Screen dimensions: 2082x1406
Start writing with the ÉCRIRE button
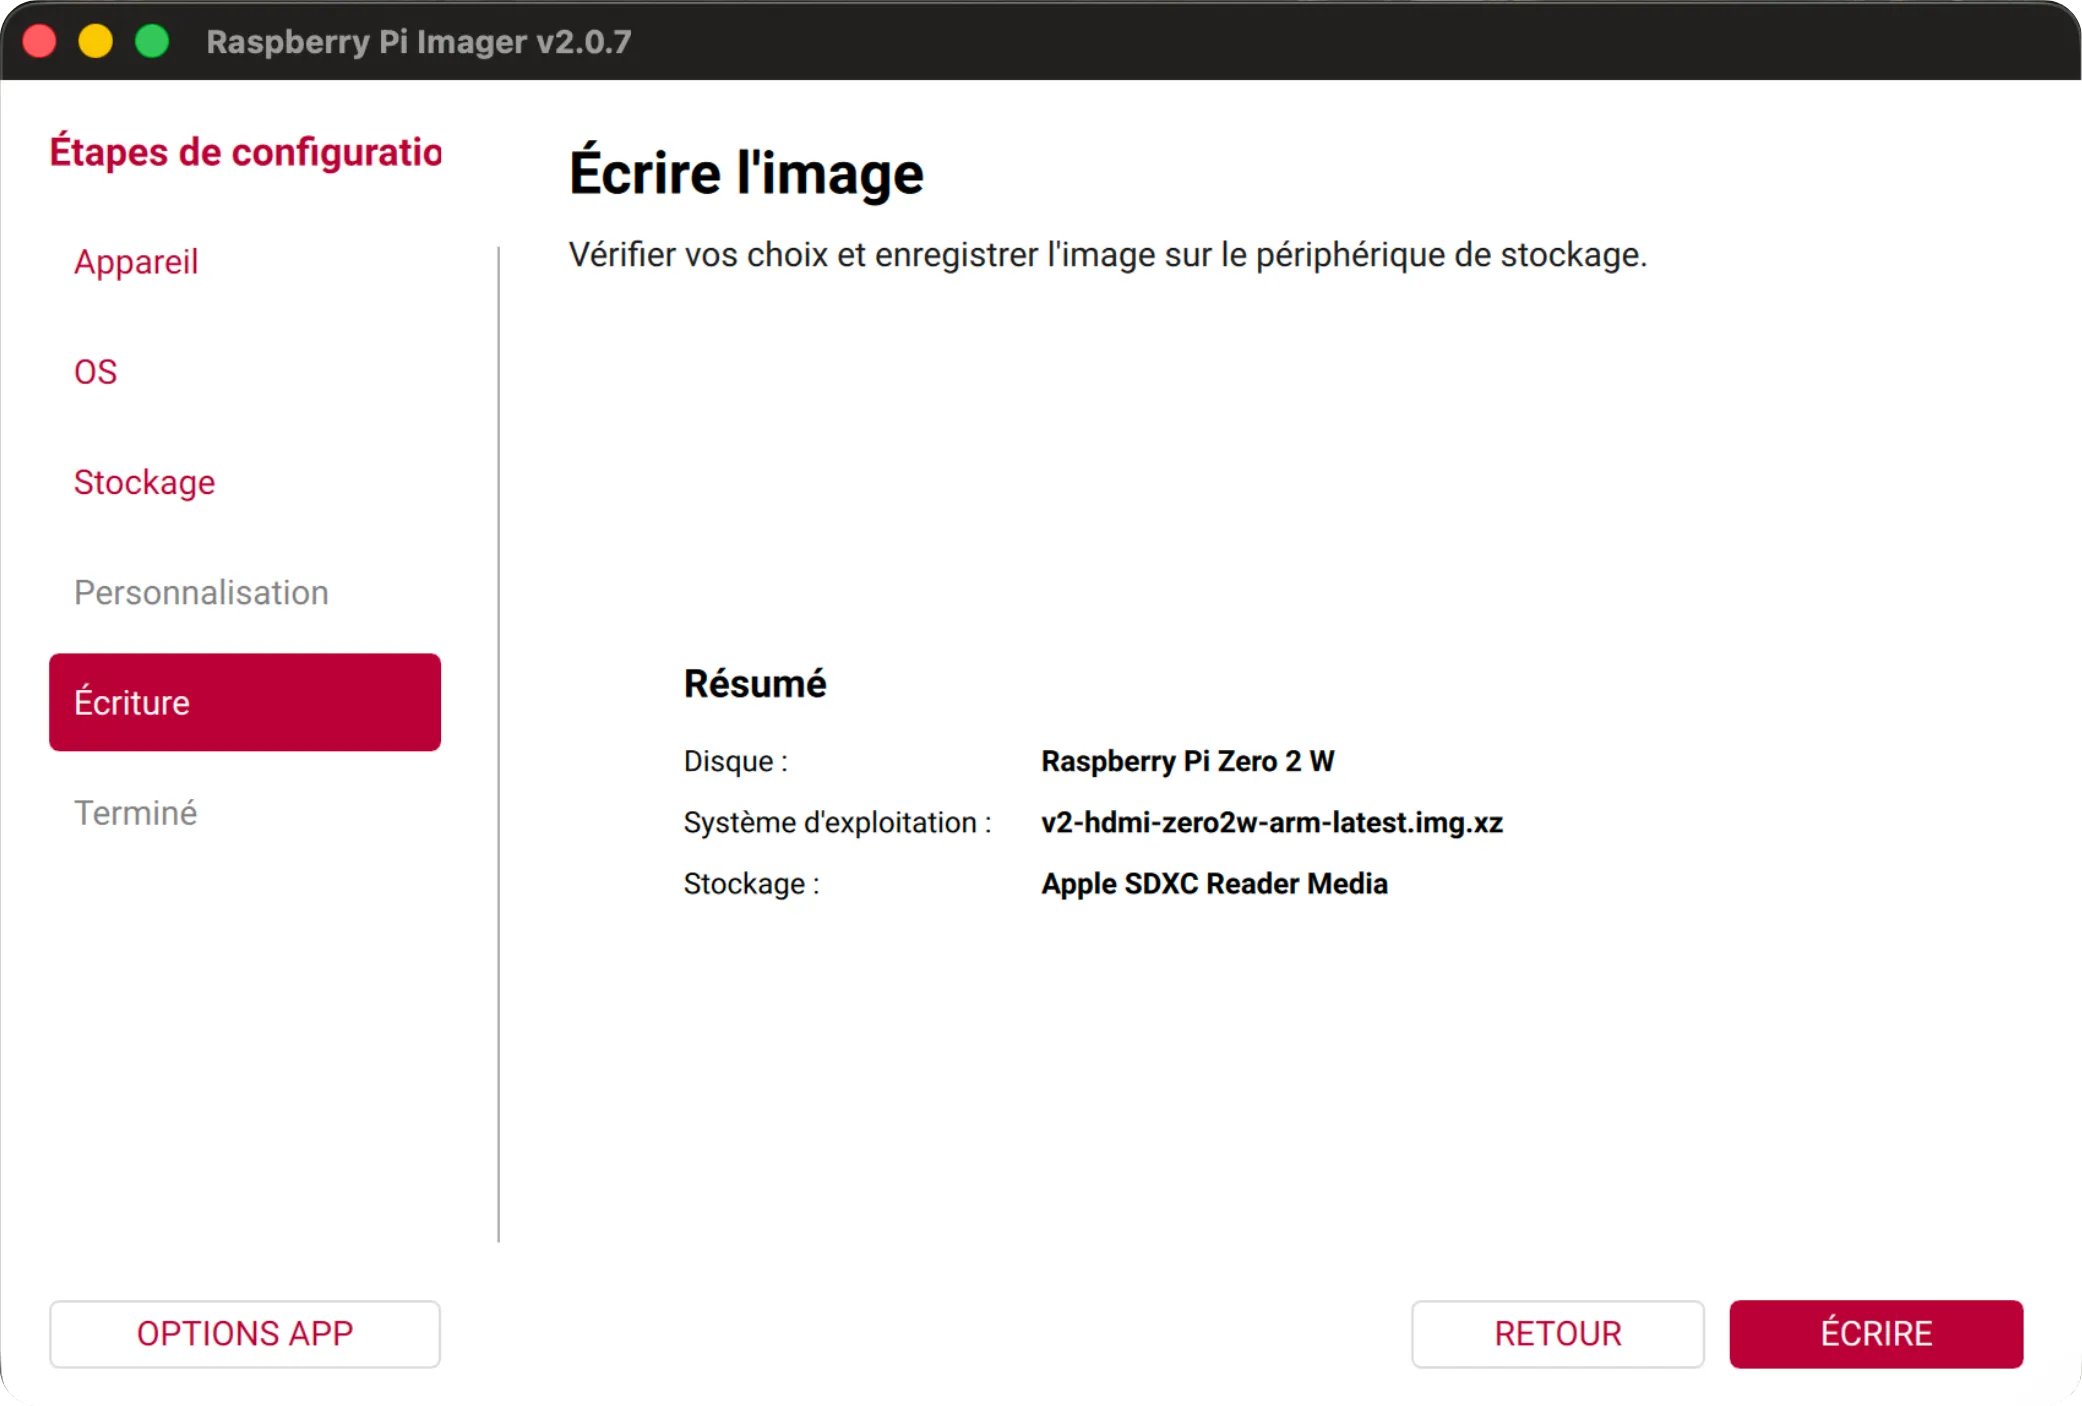coord(1876,1334)
